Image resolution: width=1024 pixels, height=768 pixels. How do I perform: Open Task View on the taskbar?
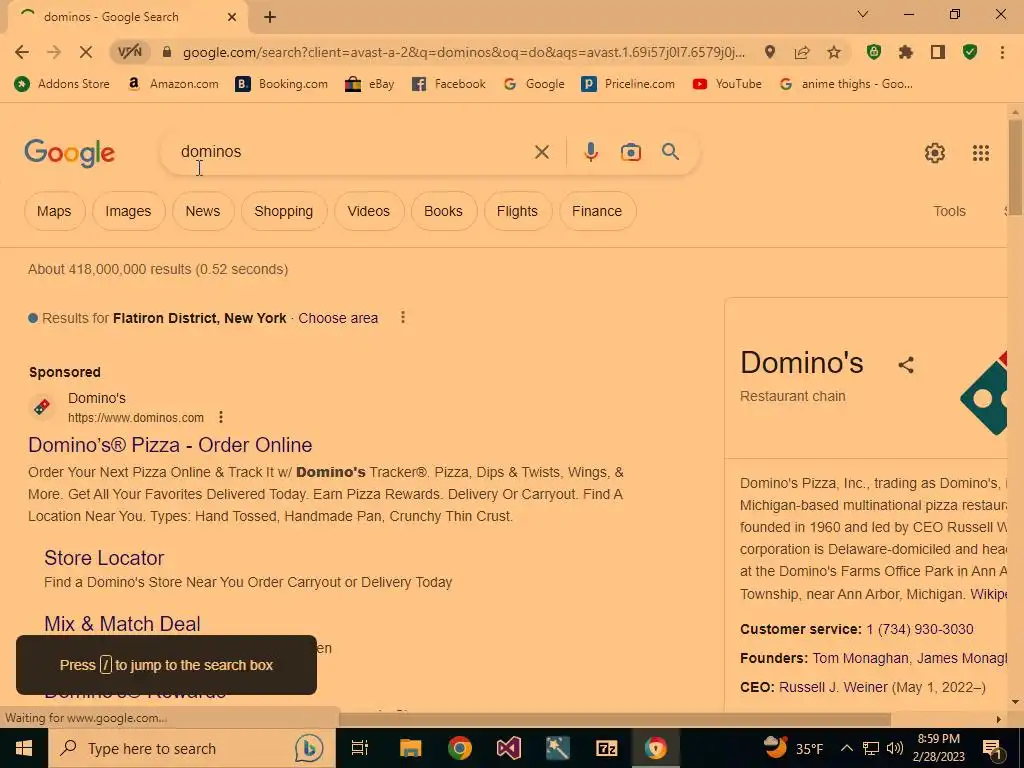click(x=360, y=748)
